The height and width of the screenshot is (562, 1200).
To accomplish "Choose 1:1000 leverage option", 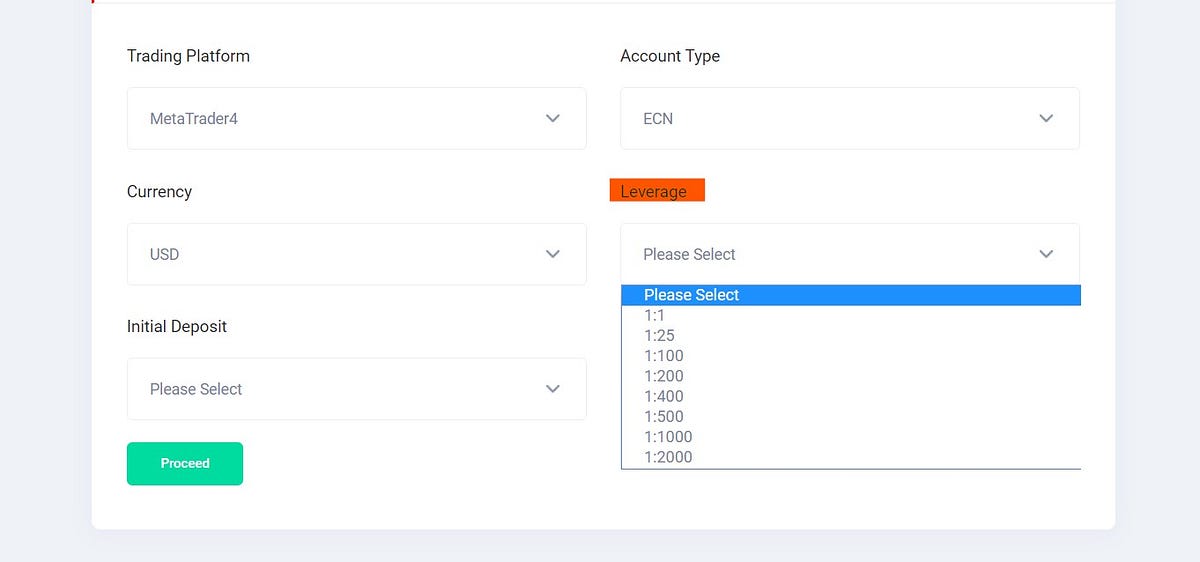I will (851, 437).
